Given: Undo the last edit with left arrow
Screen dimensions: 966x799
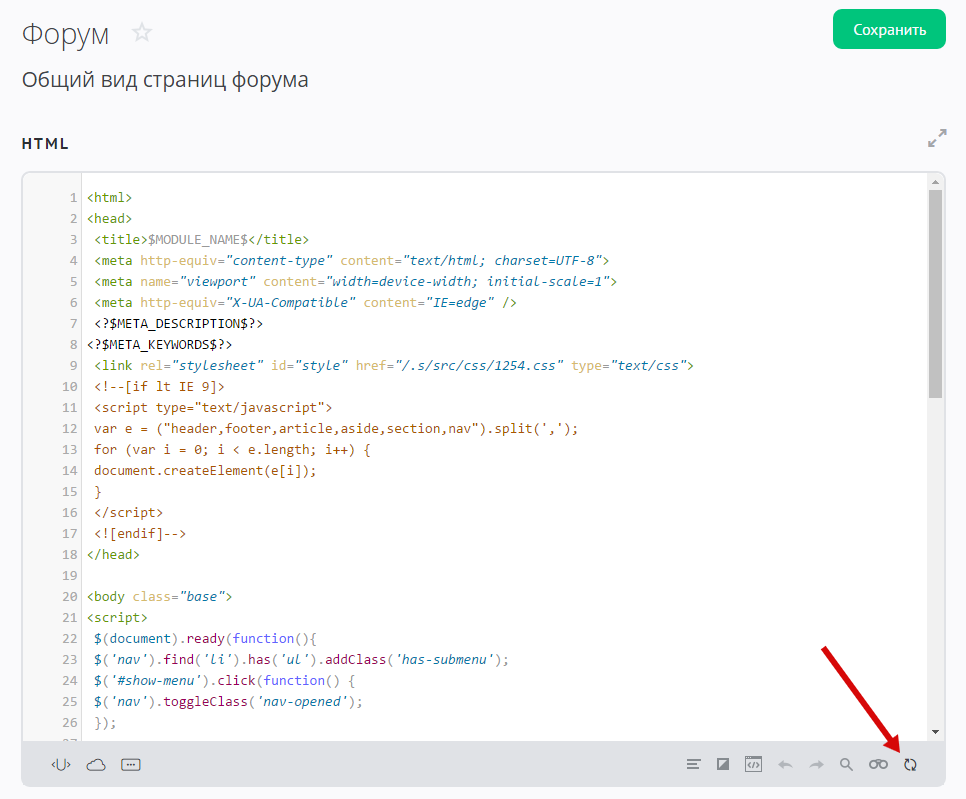Looking at the screenshot, I should [x=785, y=765].
